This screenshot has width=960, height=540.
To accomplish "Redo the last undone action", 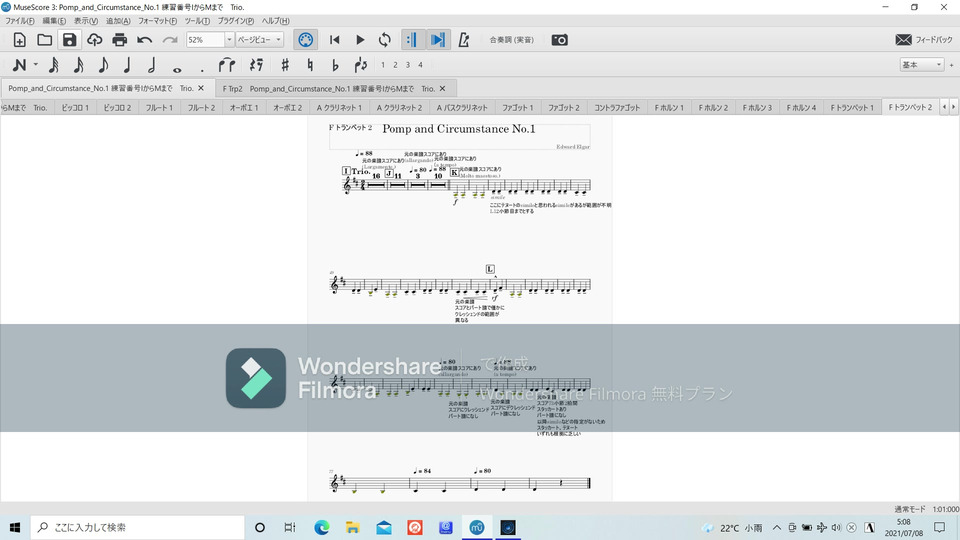I will 170,40.
